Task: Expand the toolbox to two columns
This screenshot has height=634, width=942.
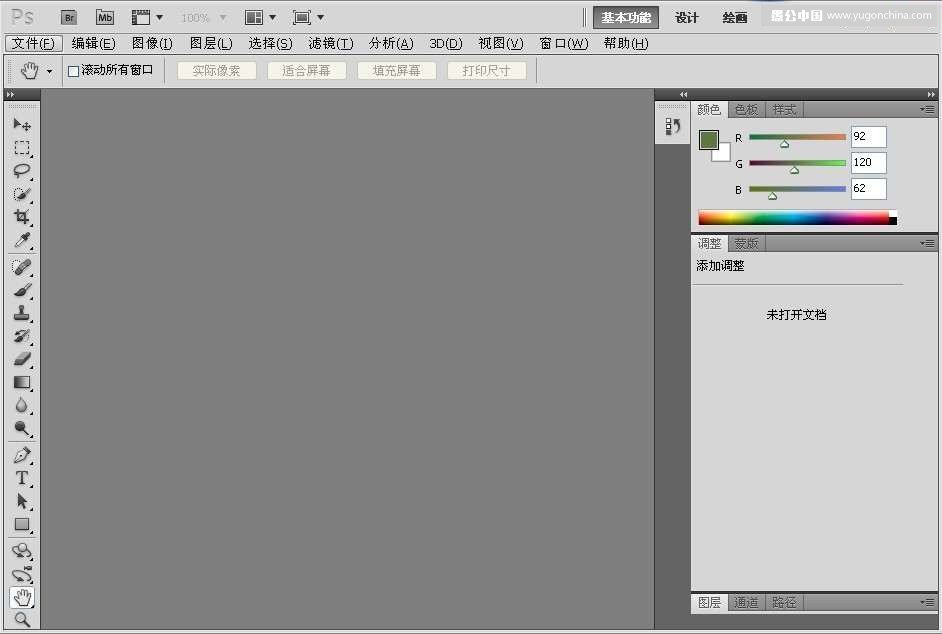Action: coord(10,94)
